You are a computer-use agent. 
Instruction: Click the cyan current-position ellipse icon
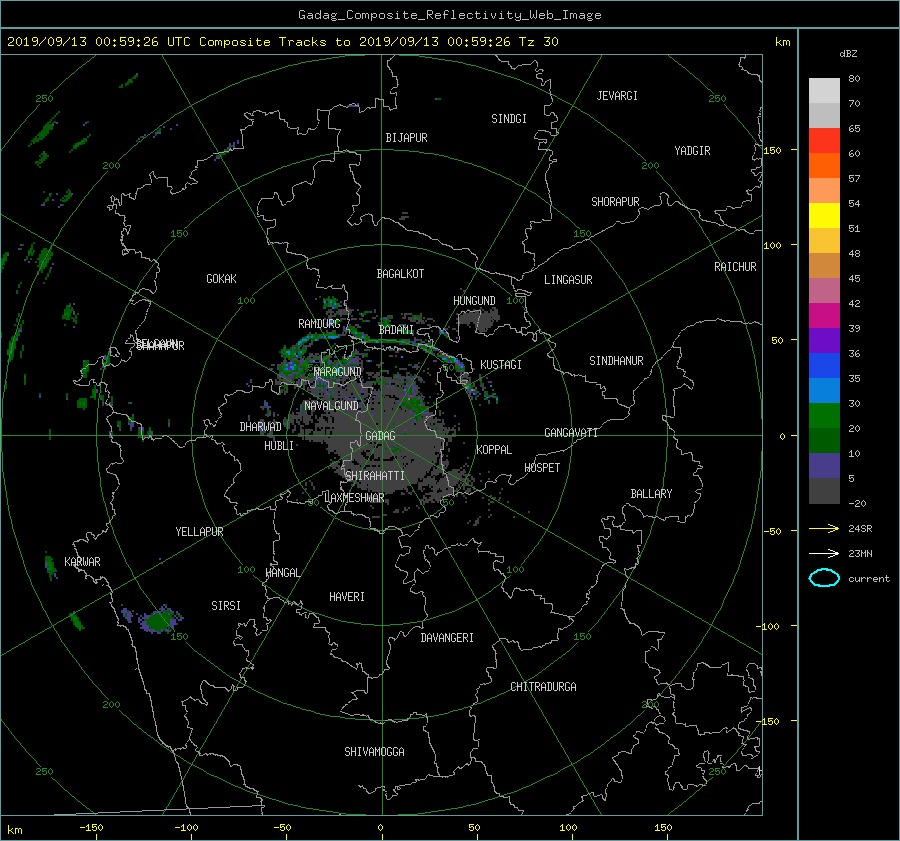(x=824, y=578)
